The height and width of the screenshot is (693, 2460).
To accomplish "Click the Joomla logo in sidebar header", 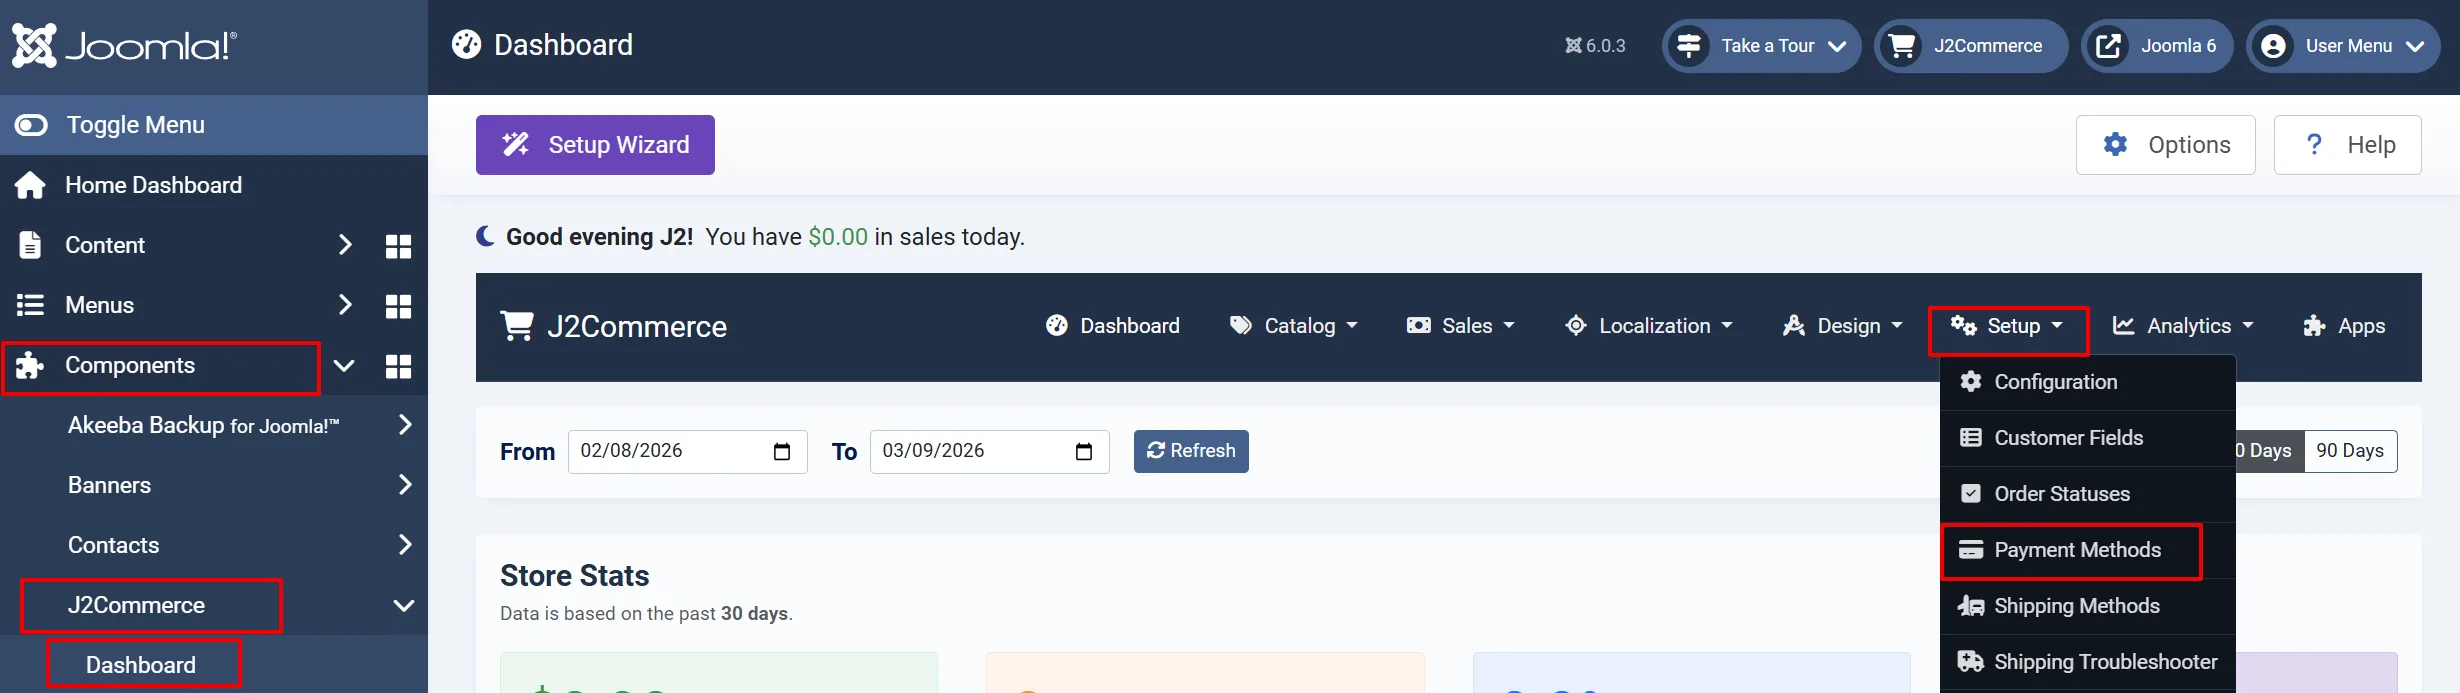I will (125, 46).
